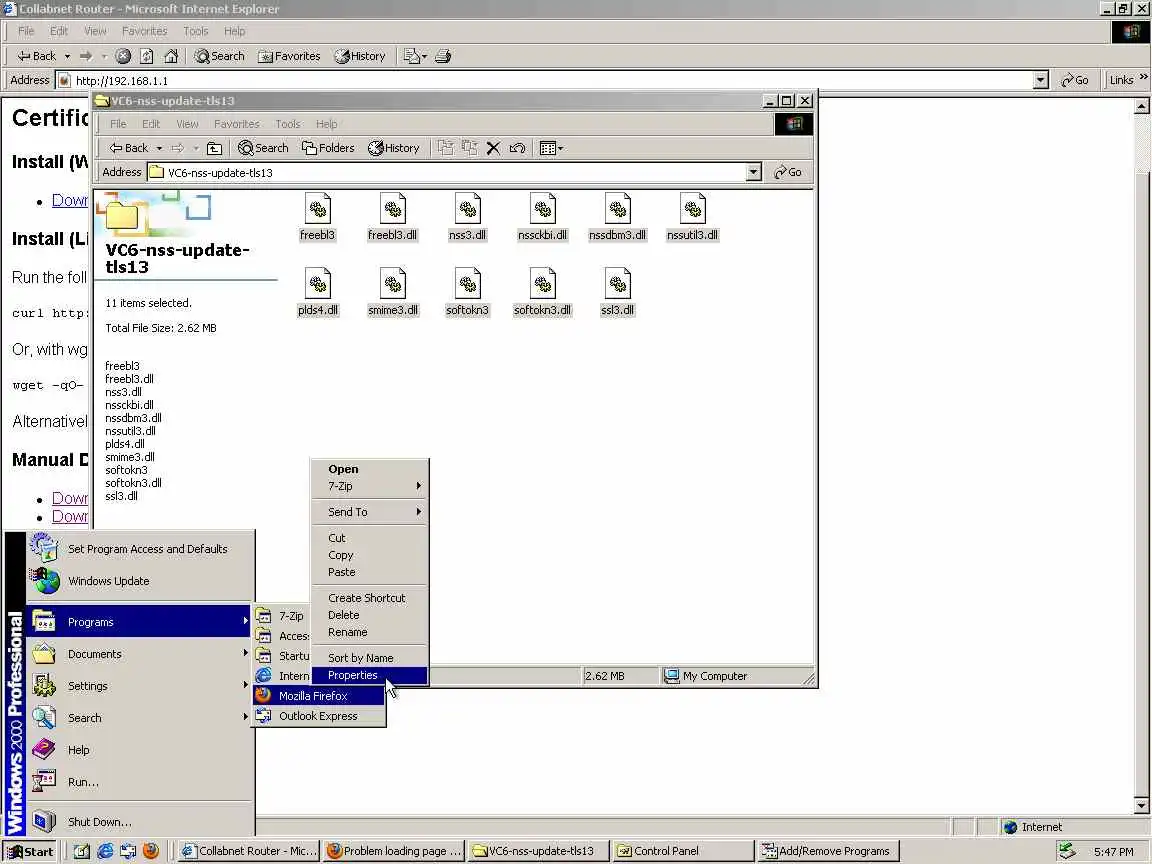The height and width of the screenshot is (864, 1152).
Task: Expand the Settings submenu in Start menu
Action: 140,685
